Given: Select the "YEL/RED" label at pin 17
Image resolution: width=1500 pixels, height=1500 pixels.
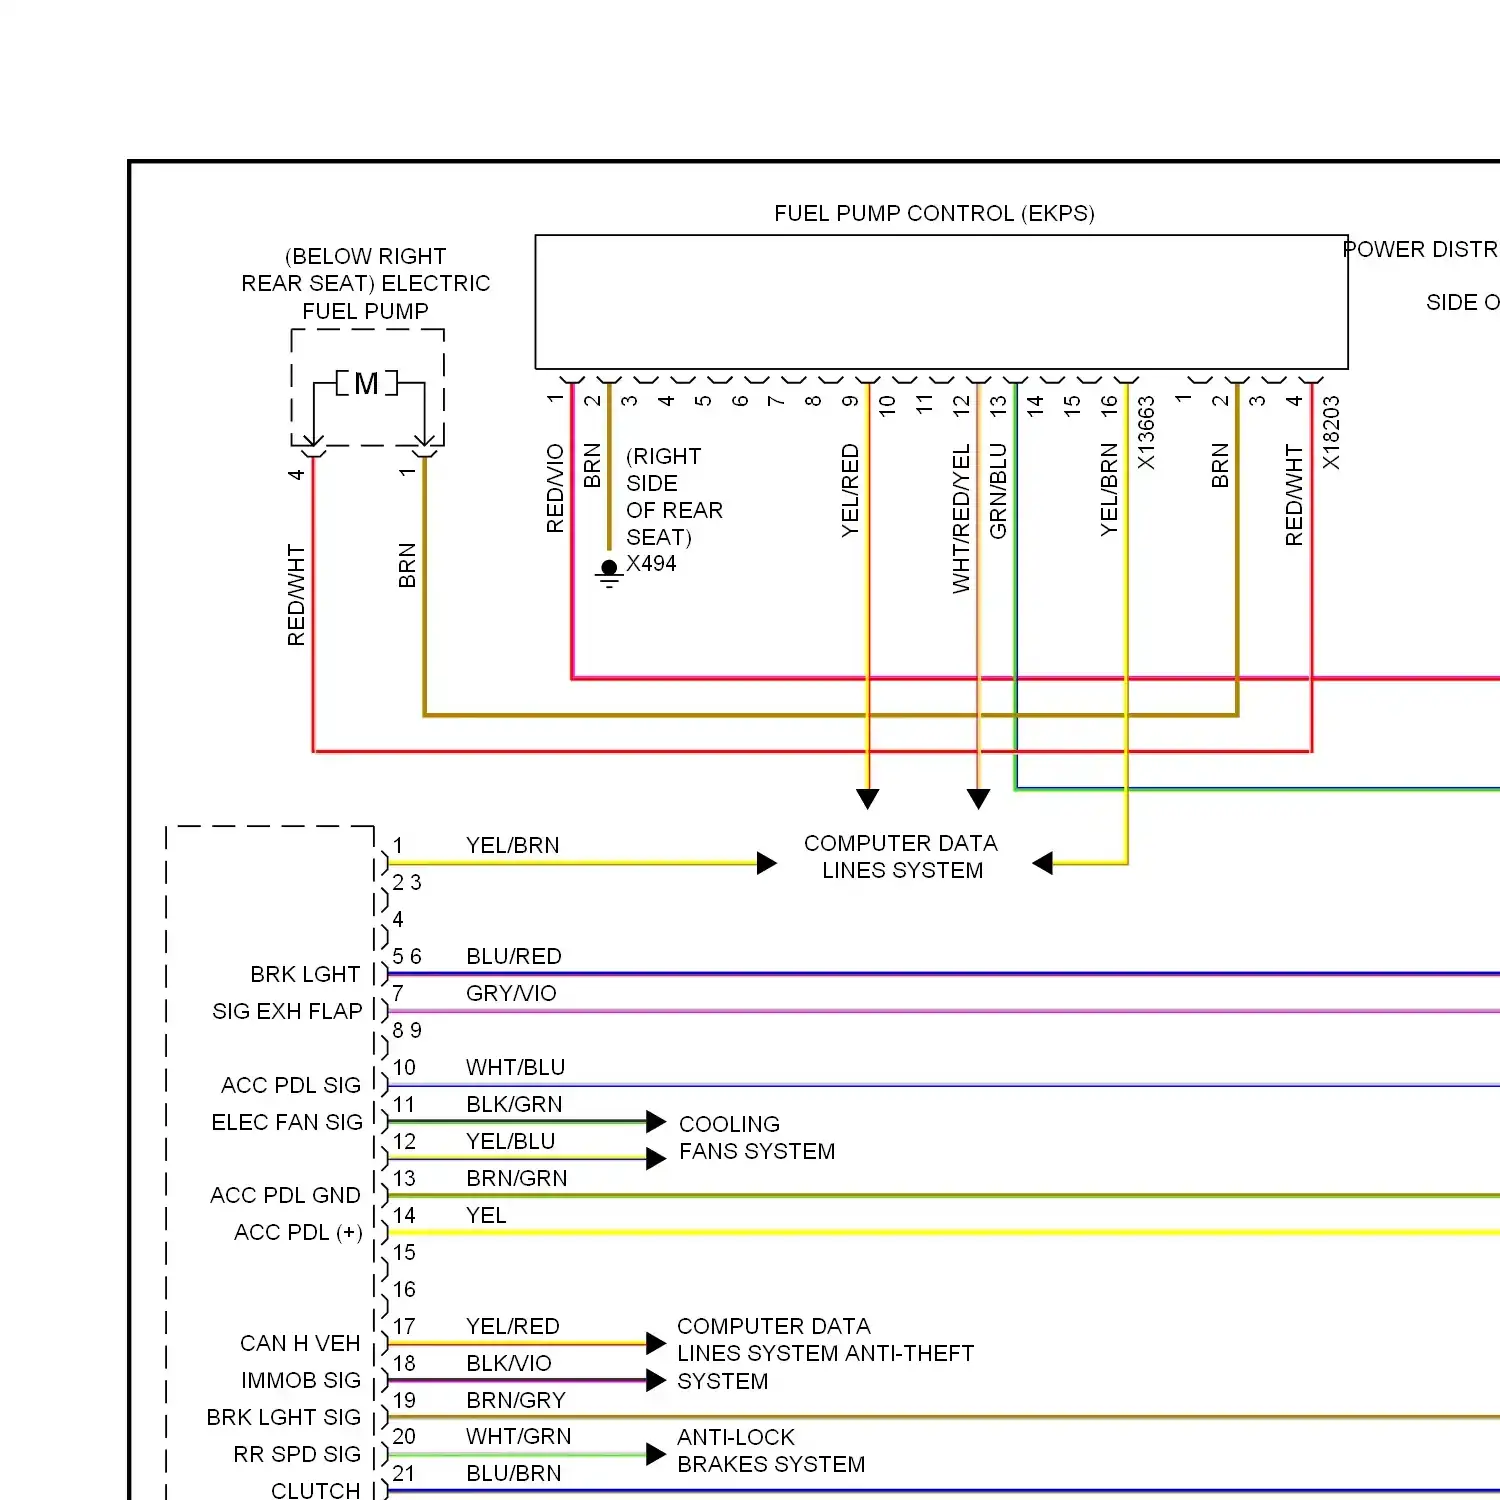Looking at the screenshot, I should coord(513,1326).
